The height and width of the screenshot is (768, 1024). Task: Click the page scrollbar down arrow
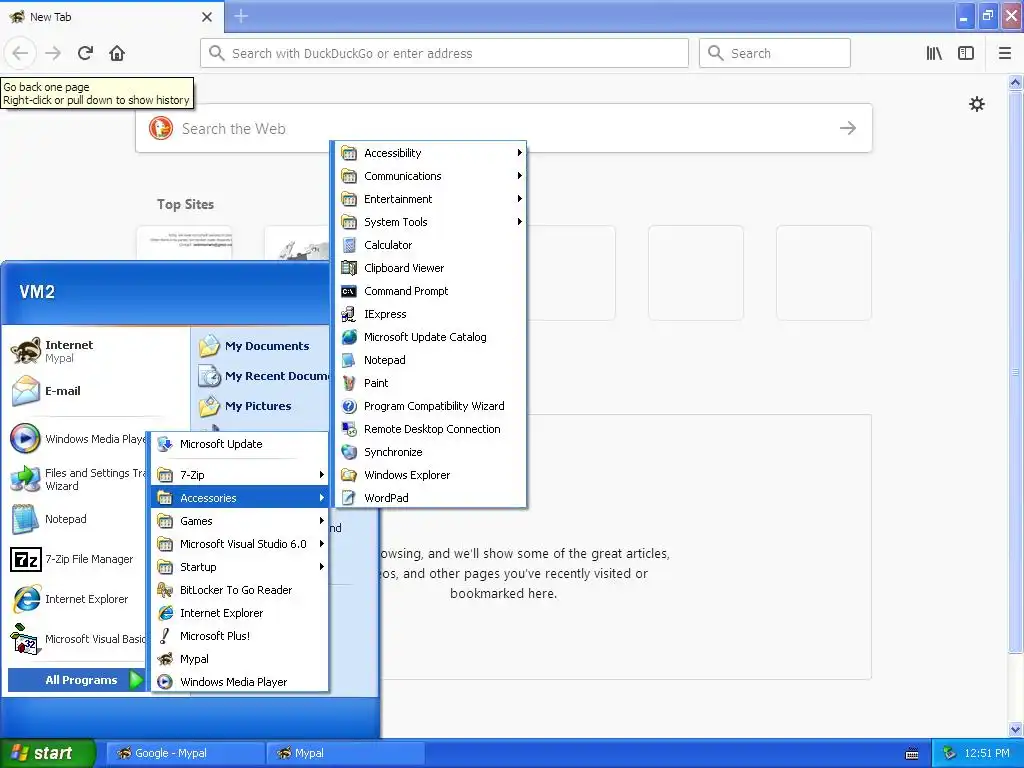(1015, 729)
